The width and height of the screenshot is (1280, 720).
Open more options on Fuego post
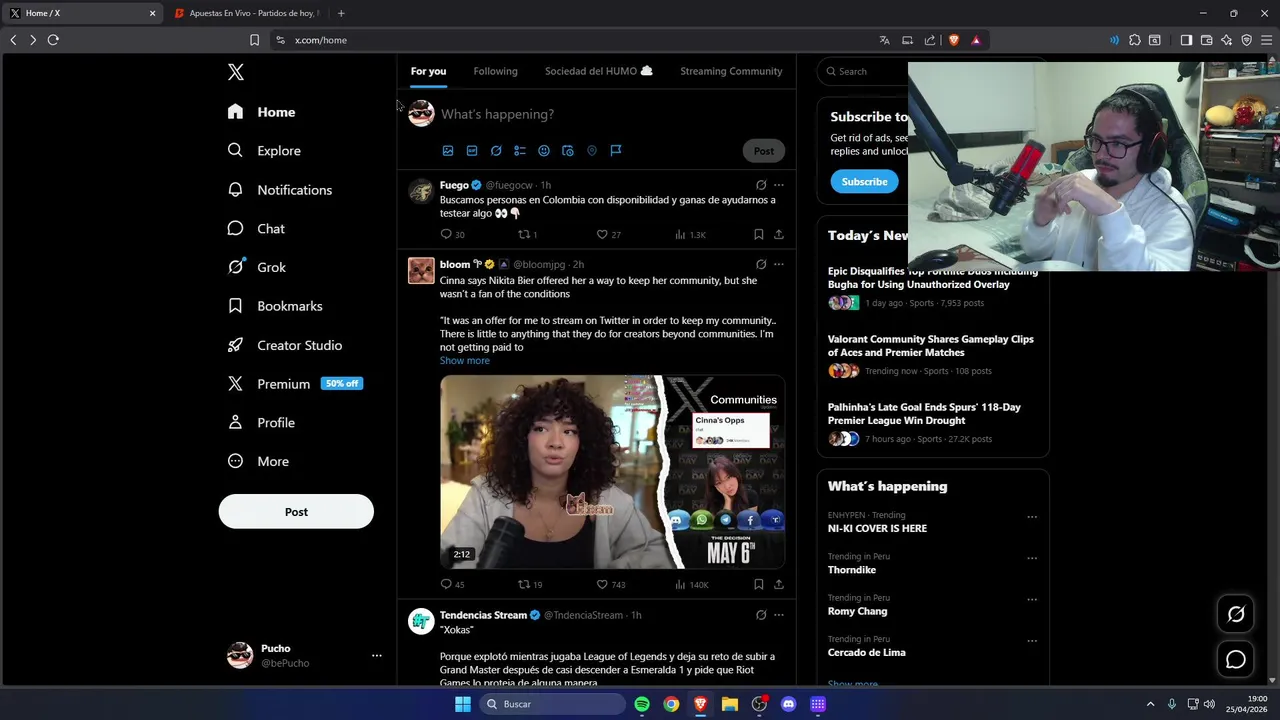tap(779, 185)
